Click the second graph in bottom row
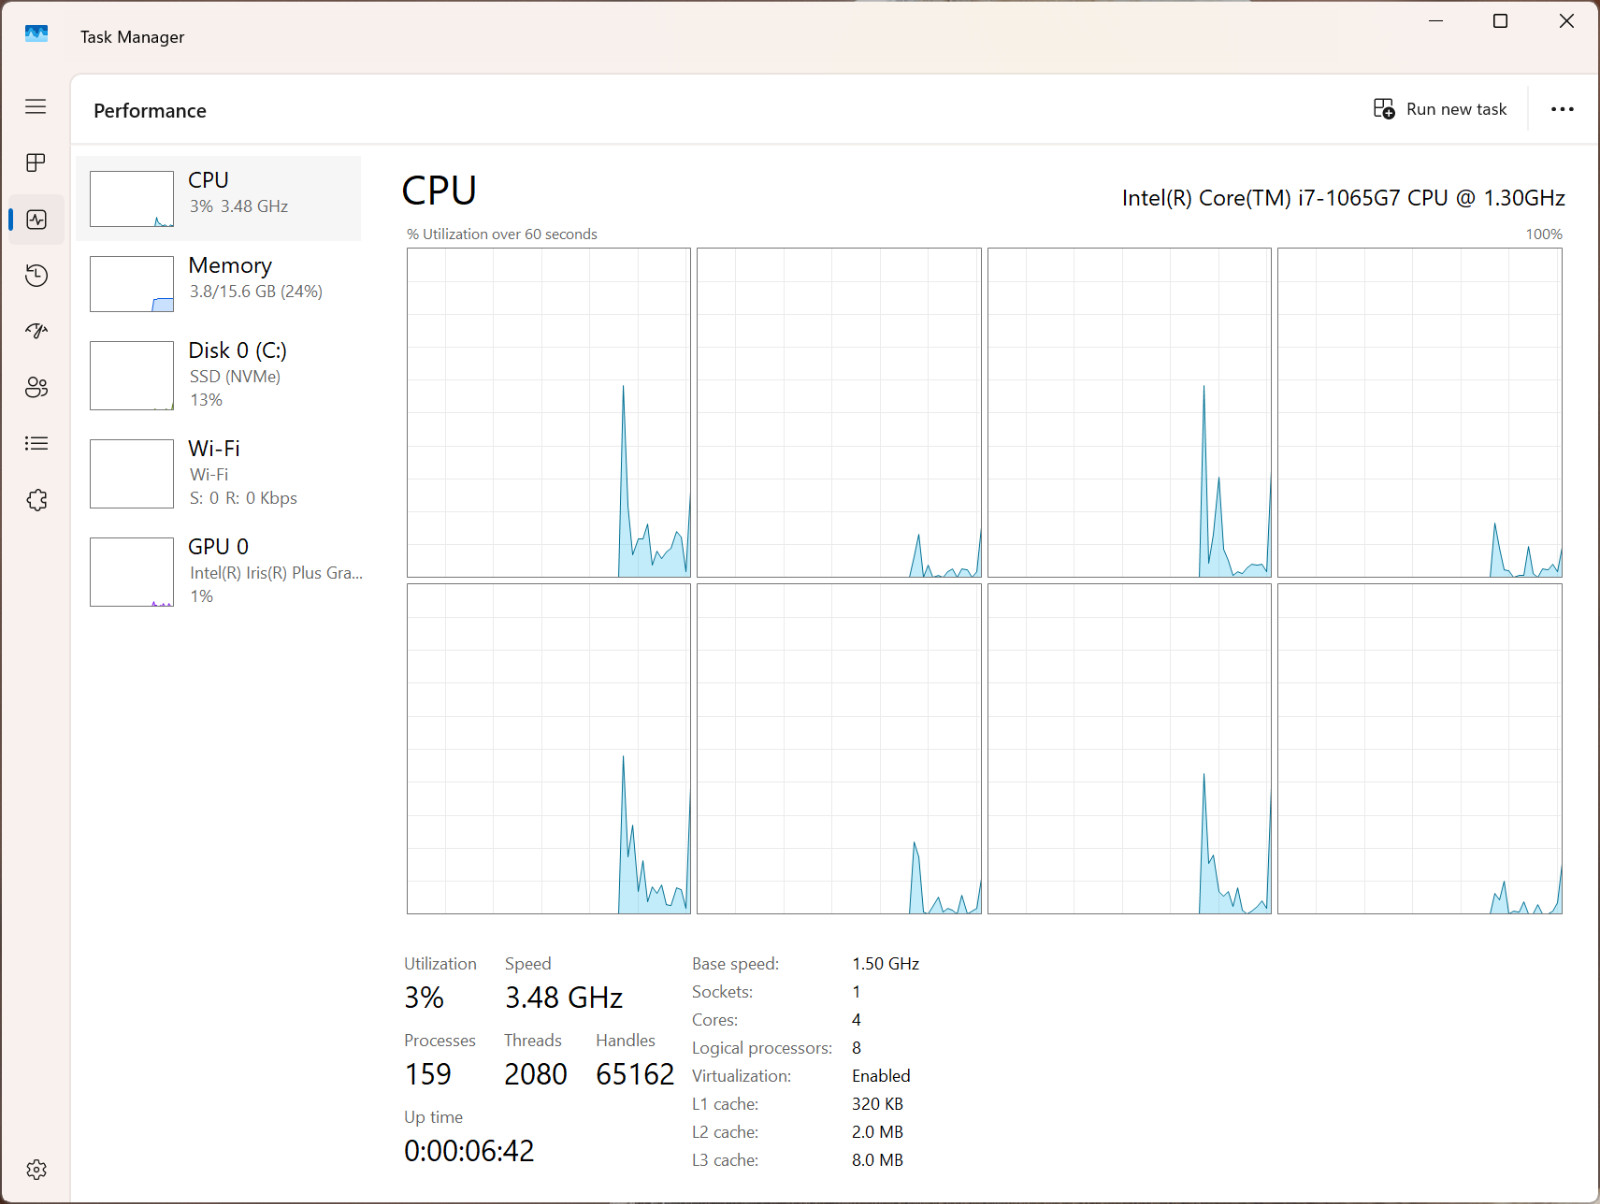 (x=839, y=749)
